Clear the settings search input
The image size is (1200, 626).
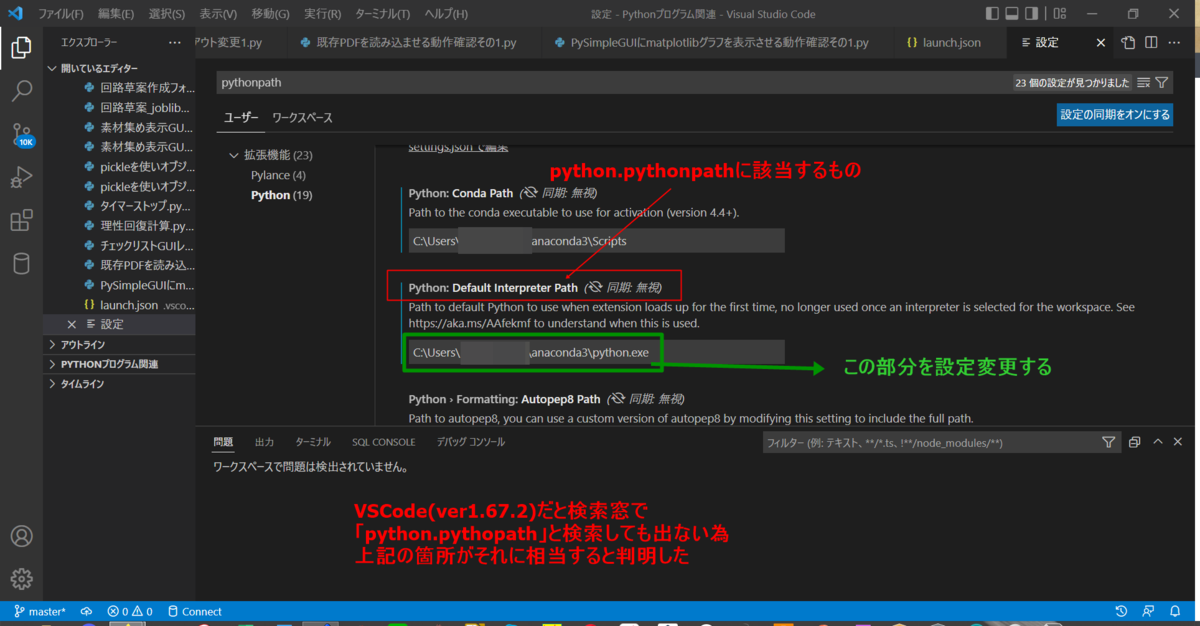pyautogui.click(x=1143, y=83)
